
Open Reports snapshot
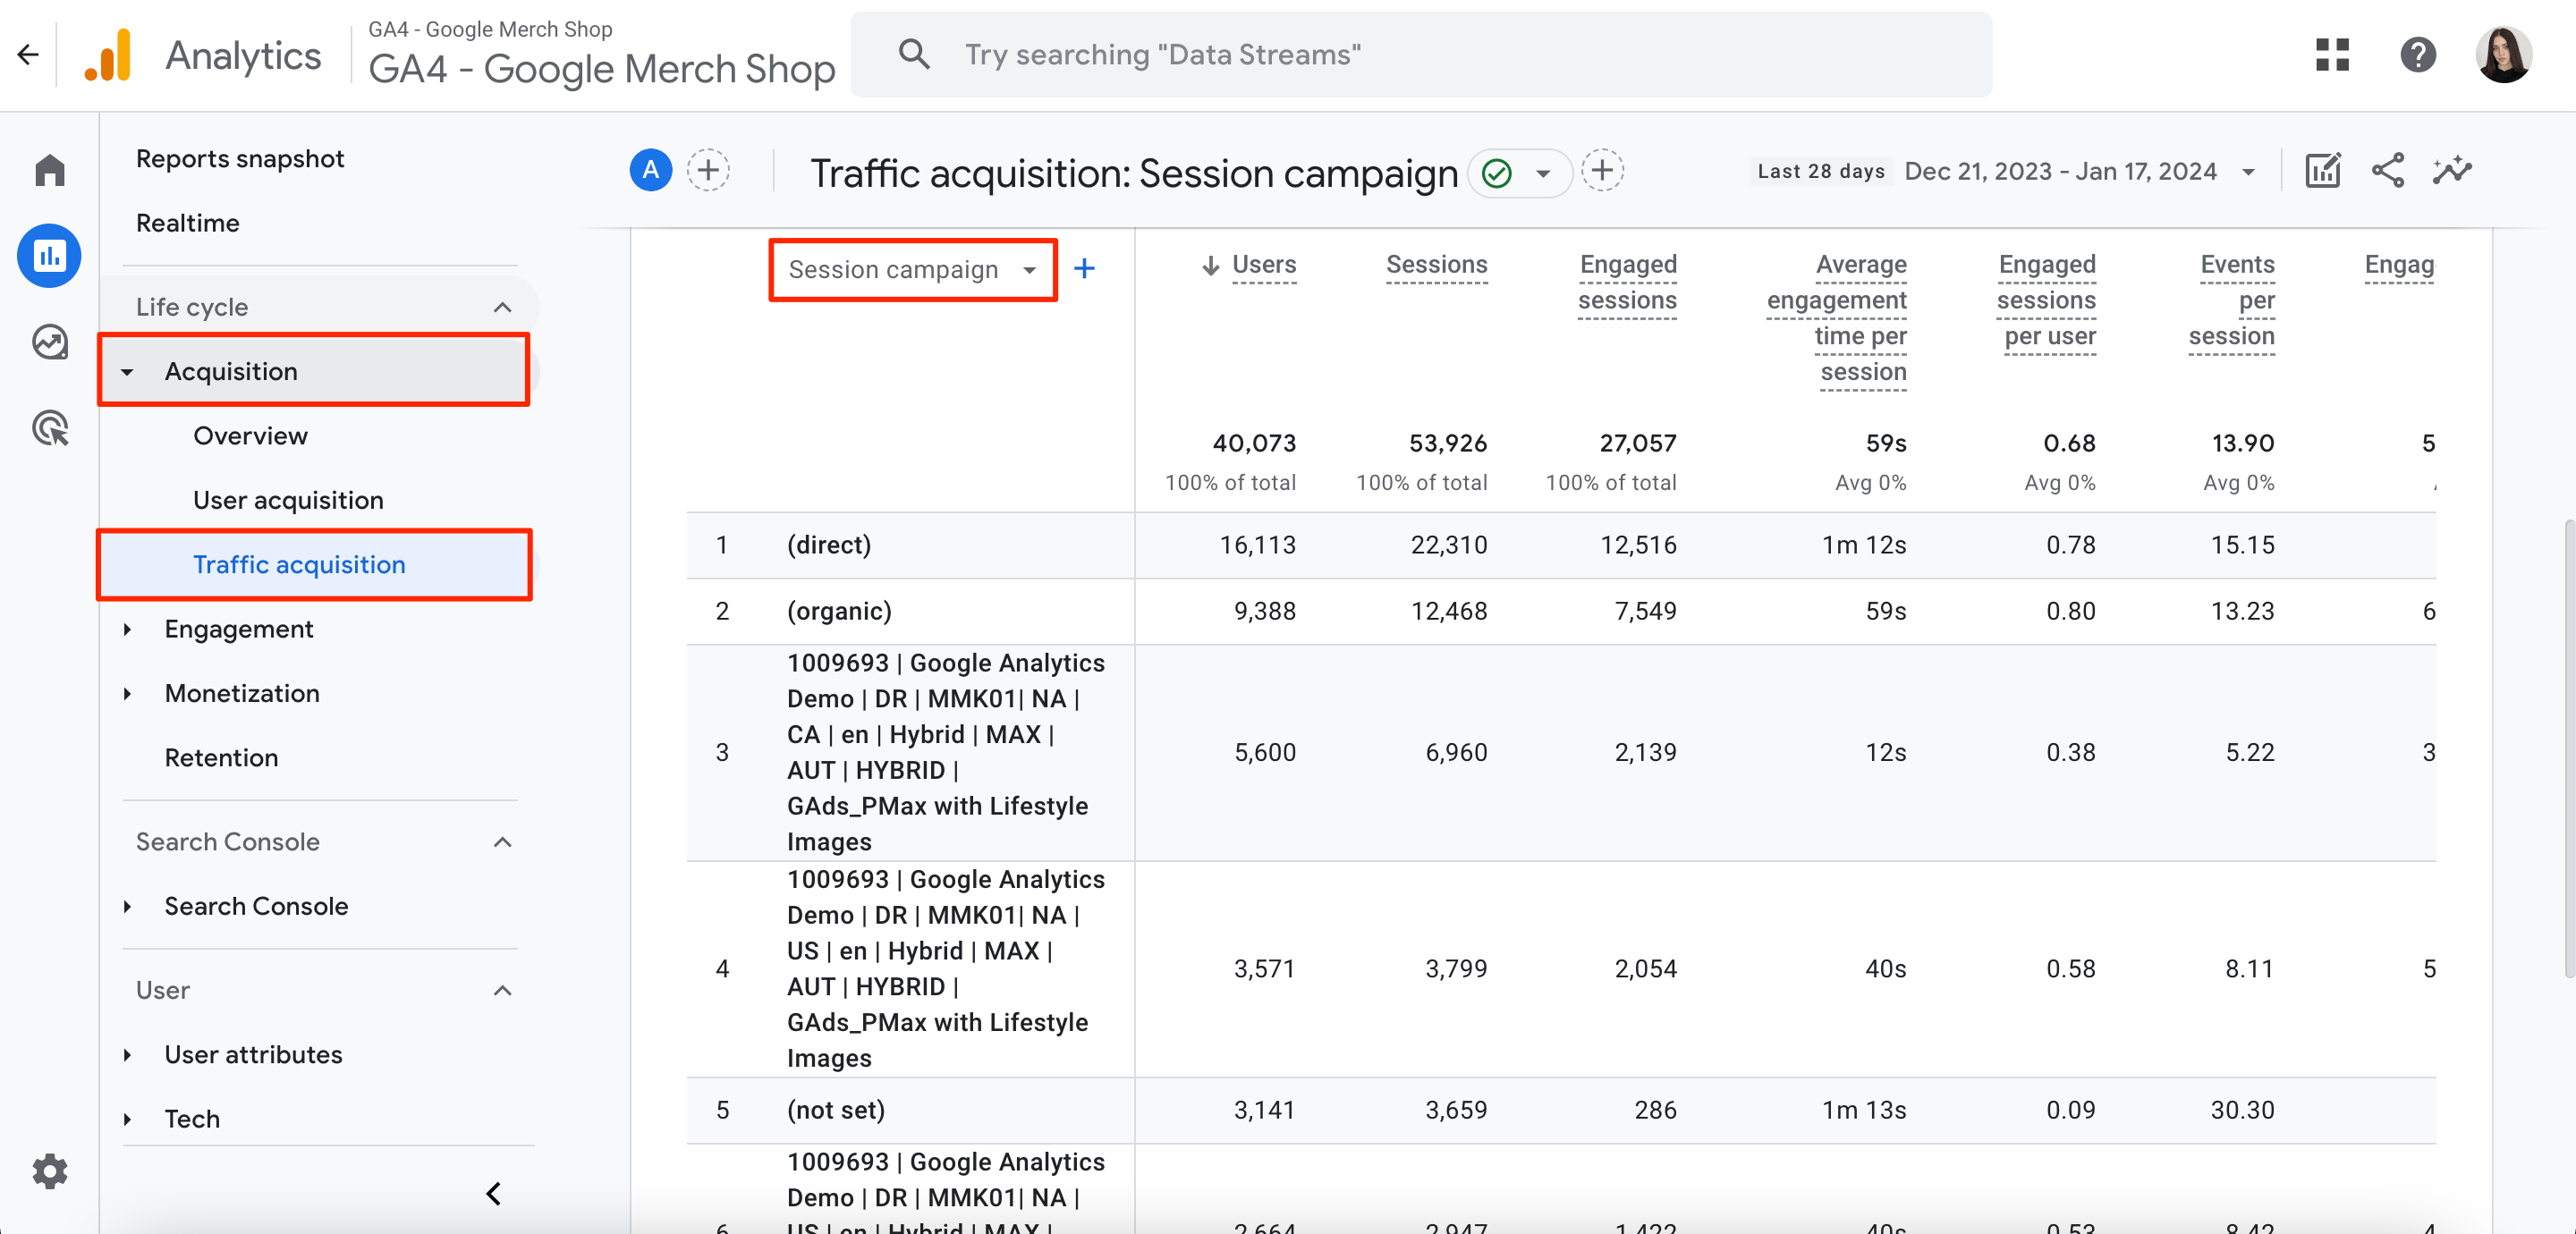(240, 158)
